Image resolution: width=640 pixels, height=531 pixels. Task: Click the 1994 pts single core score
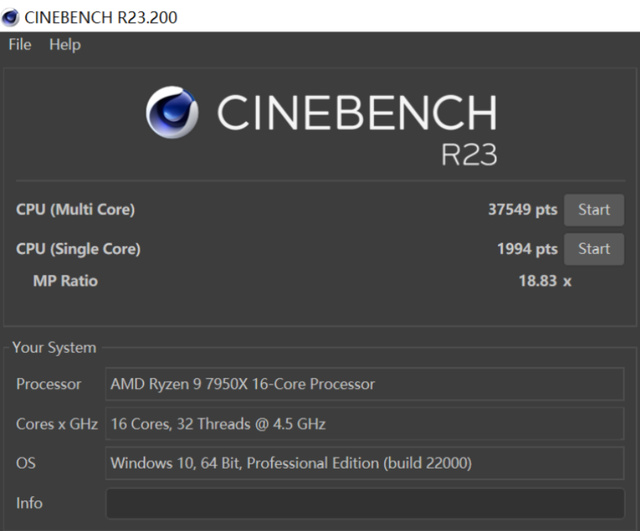tap(527, 249)
